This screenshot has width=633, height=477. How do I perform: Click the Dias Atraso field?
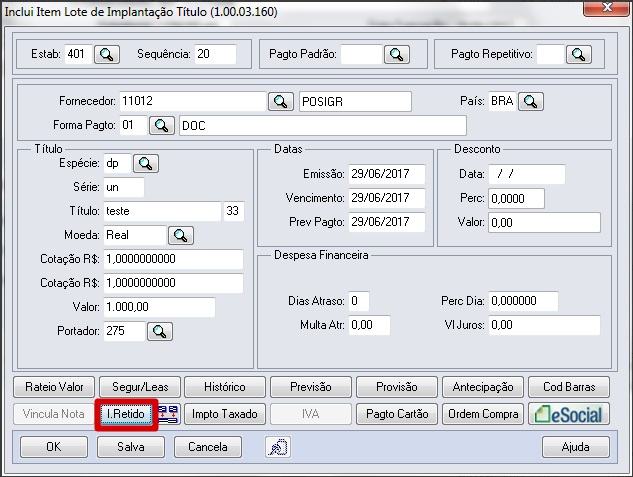click(358, 301)
